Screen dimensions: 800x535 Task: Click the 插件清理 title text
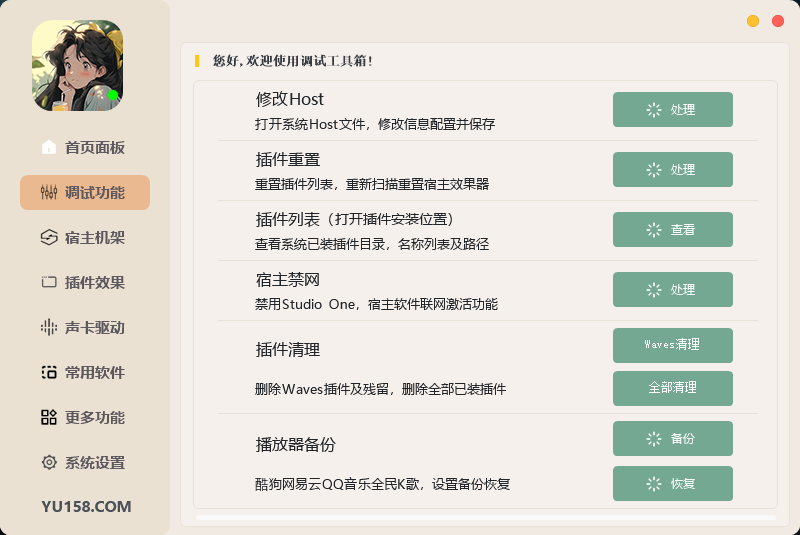click(x=288, y=350)
